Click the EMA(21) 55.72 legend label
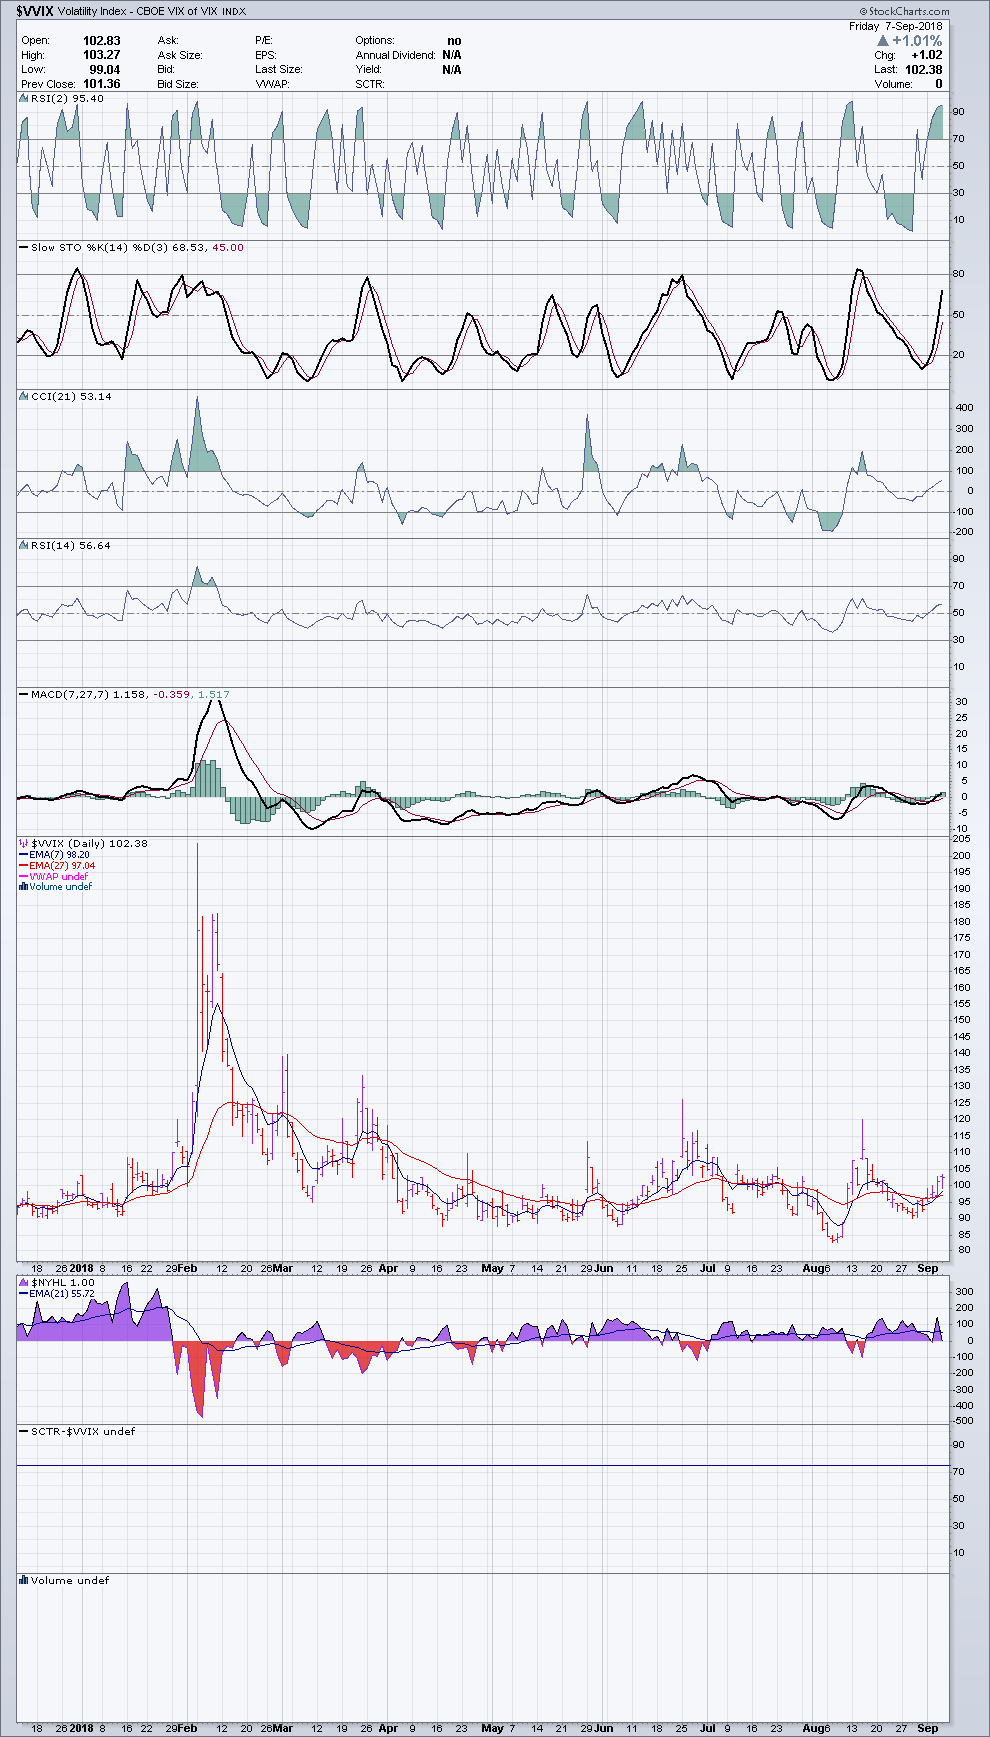Screen dimensions: 990x1737 click(62, 1294)
